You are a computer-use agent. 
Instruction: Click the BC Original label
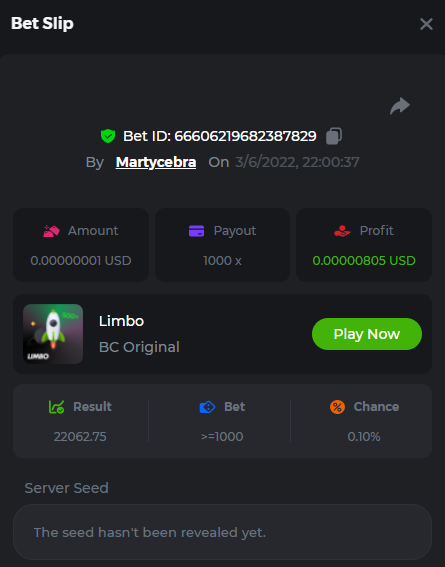(139, 347)
